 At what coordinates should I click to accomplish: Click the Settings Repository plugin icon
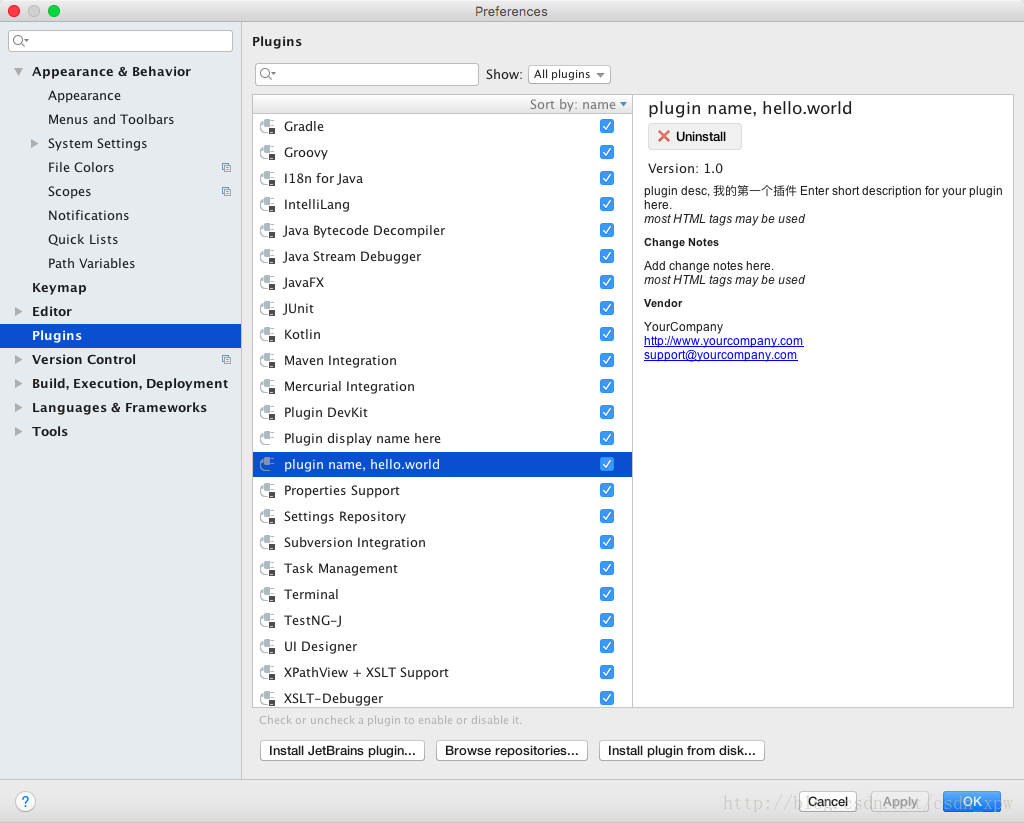(x=268, y=517)
